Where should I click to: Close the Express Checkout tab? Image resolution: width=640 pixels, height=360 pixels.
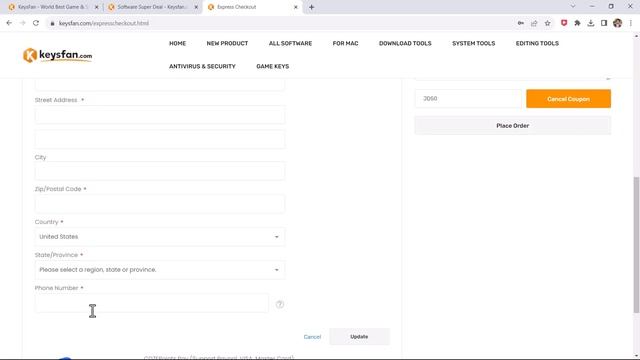click(x=296, y=7)
